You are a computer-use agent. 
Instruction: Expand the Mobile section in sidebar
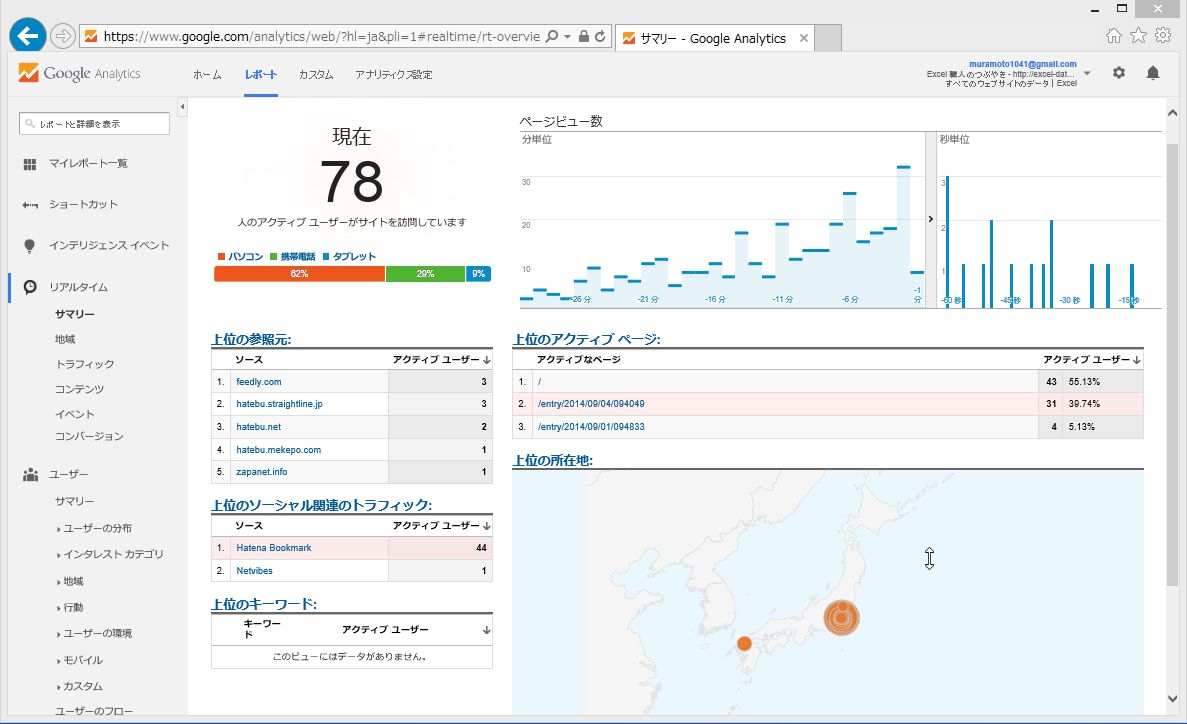59,661
